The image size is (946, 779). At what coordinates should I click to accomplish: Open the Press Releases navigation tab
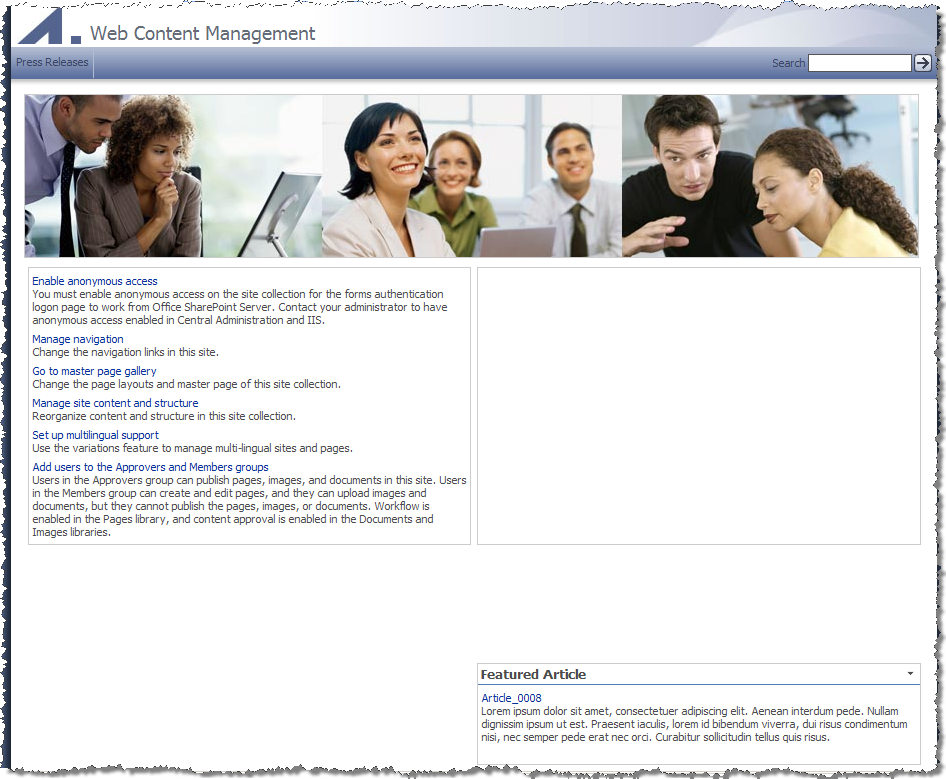[x=52, y=62]
